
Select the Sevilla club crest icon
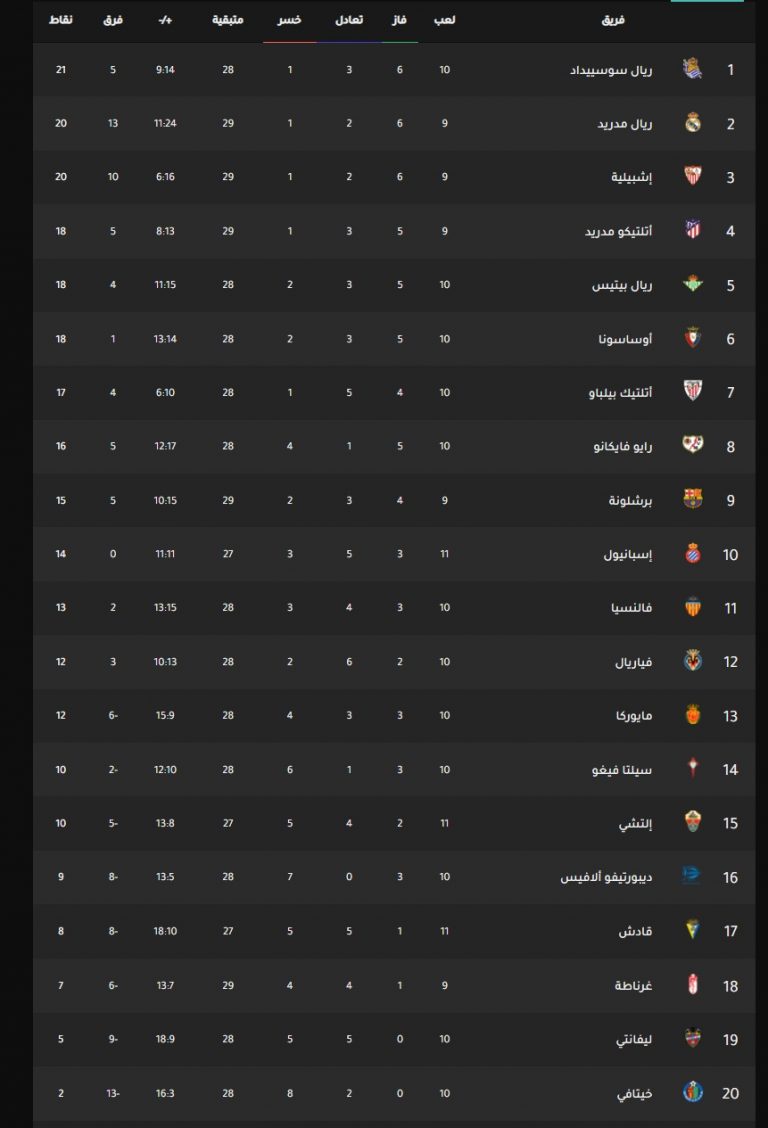[692, 176]
